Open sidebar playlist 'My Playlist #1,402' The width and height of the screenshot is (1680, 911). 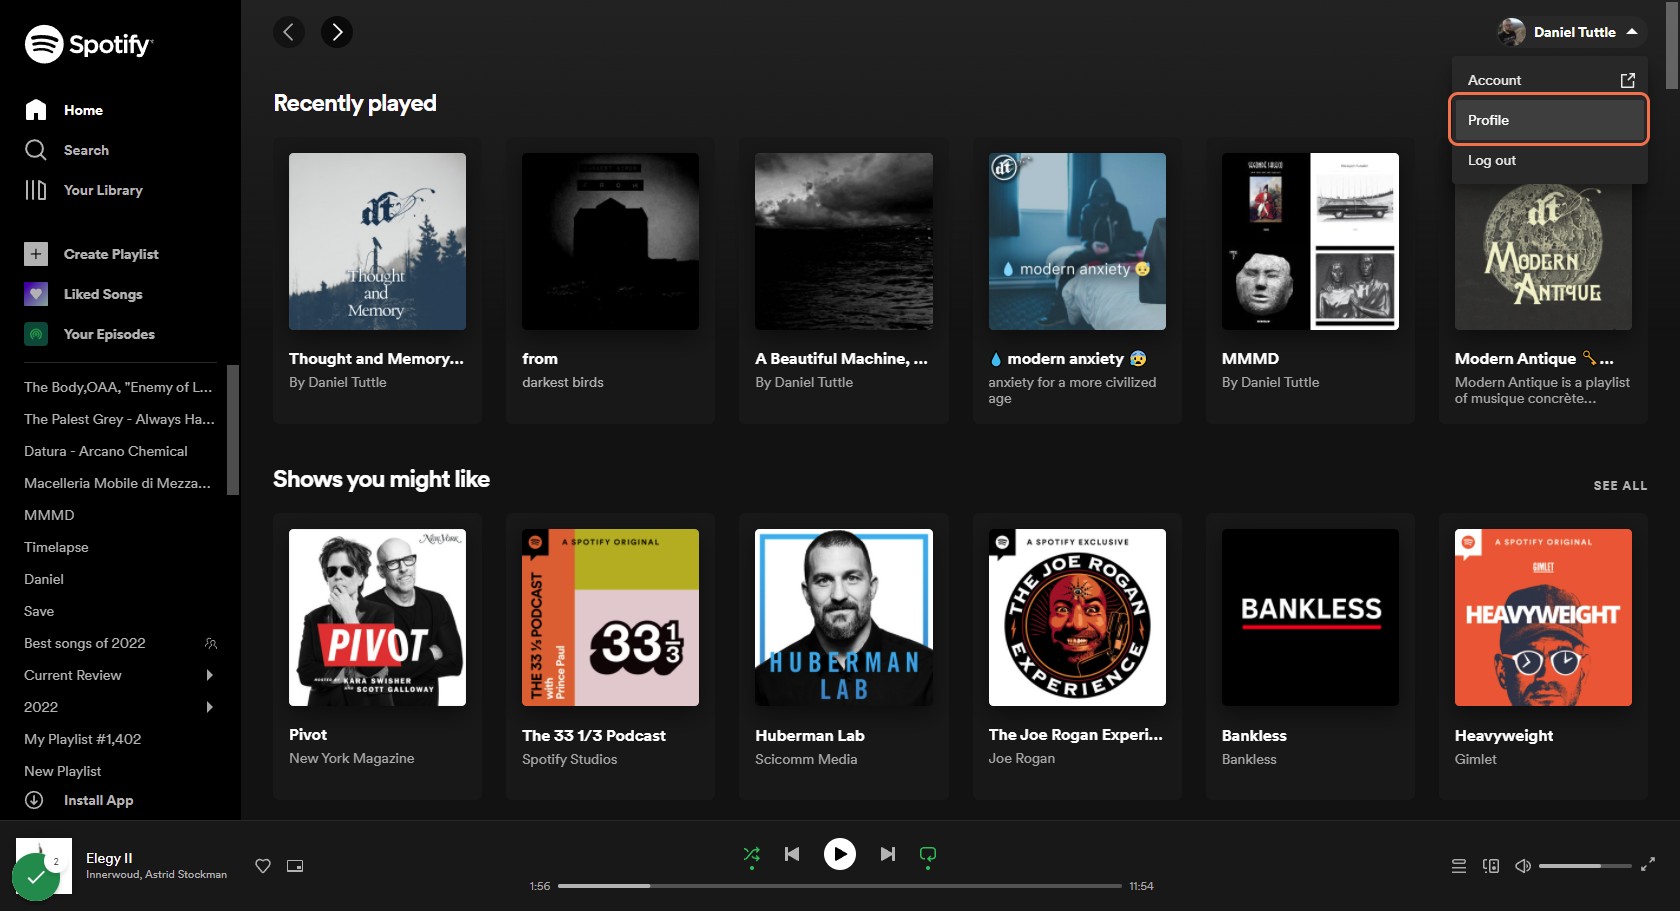point(83,739)
